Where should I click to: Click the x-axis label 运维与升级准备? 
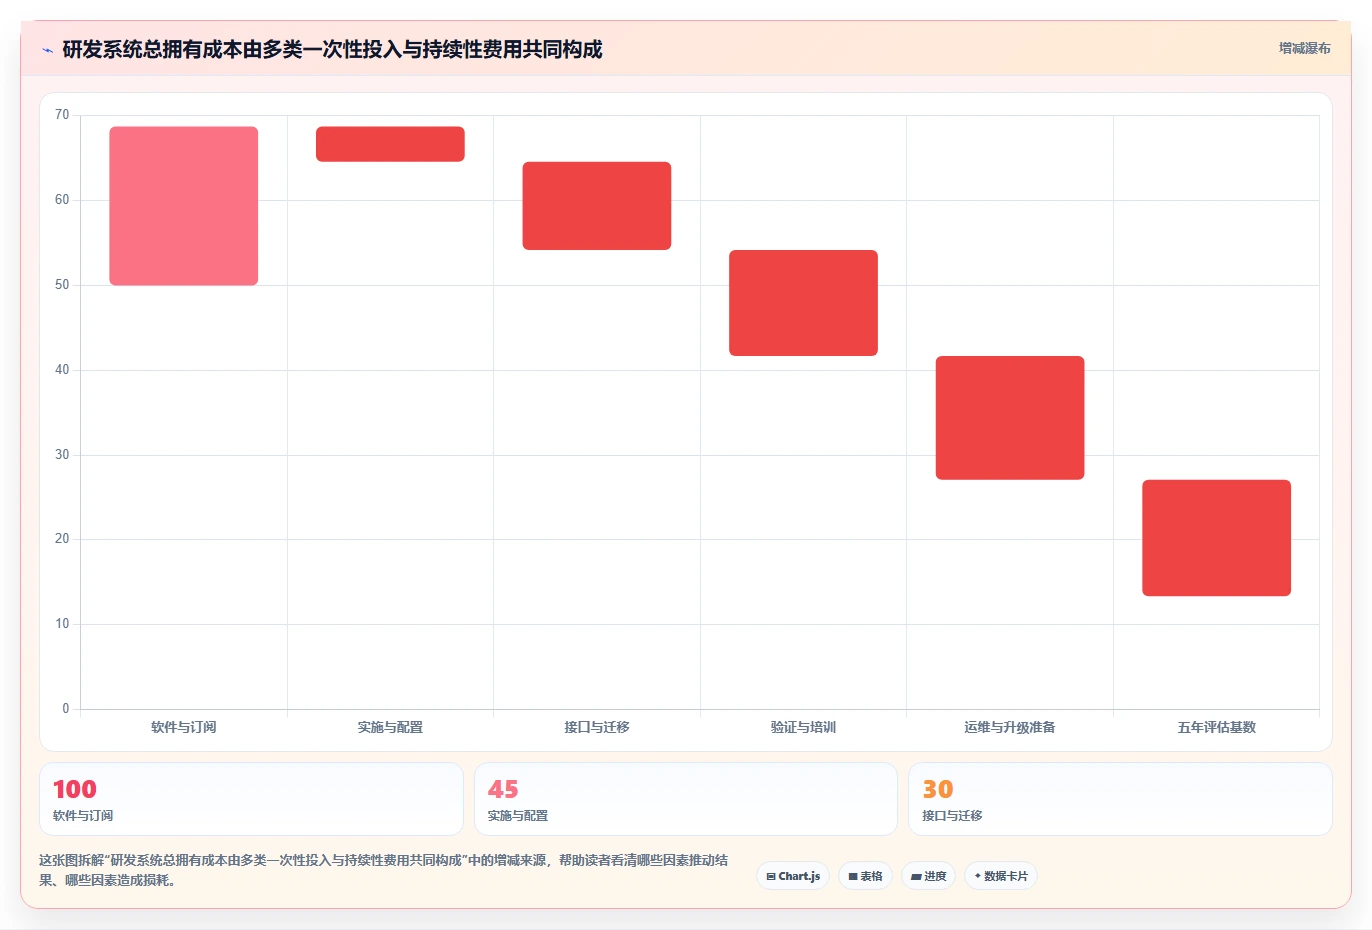(1010, 727)
